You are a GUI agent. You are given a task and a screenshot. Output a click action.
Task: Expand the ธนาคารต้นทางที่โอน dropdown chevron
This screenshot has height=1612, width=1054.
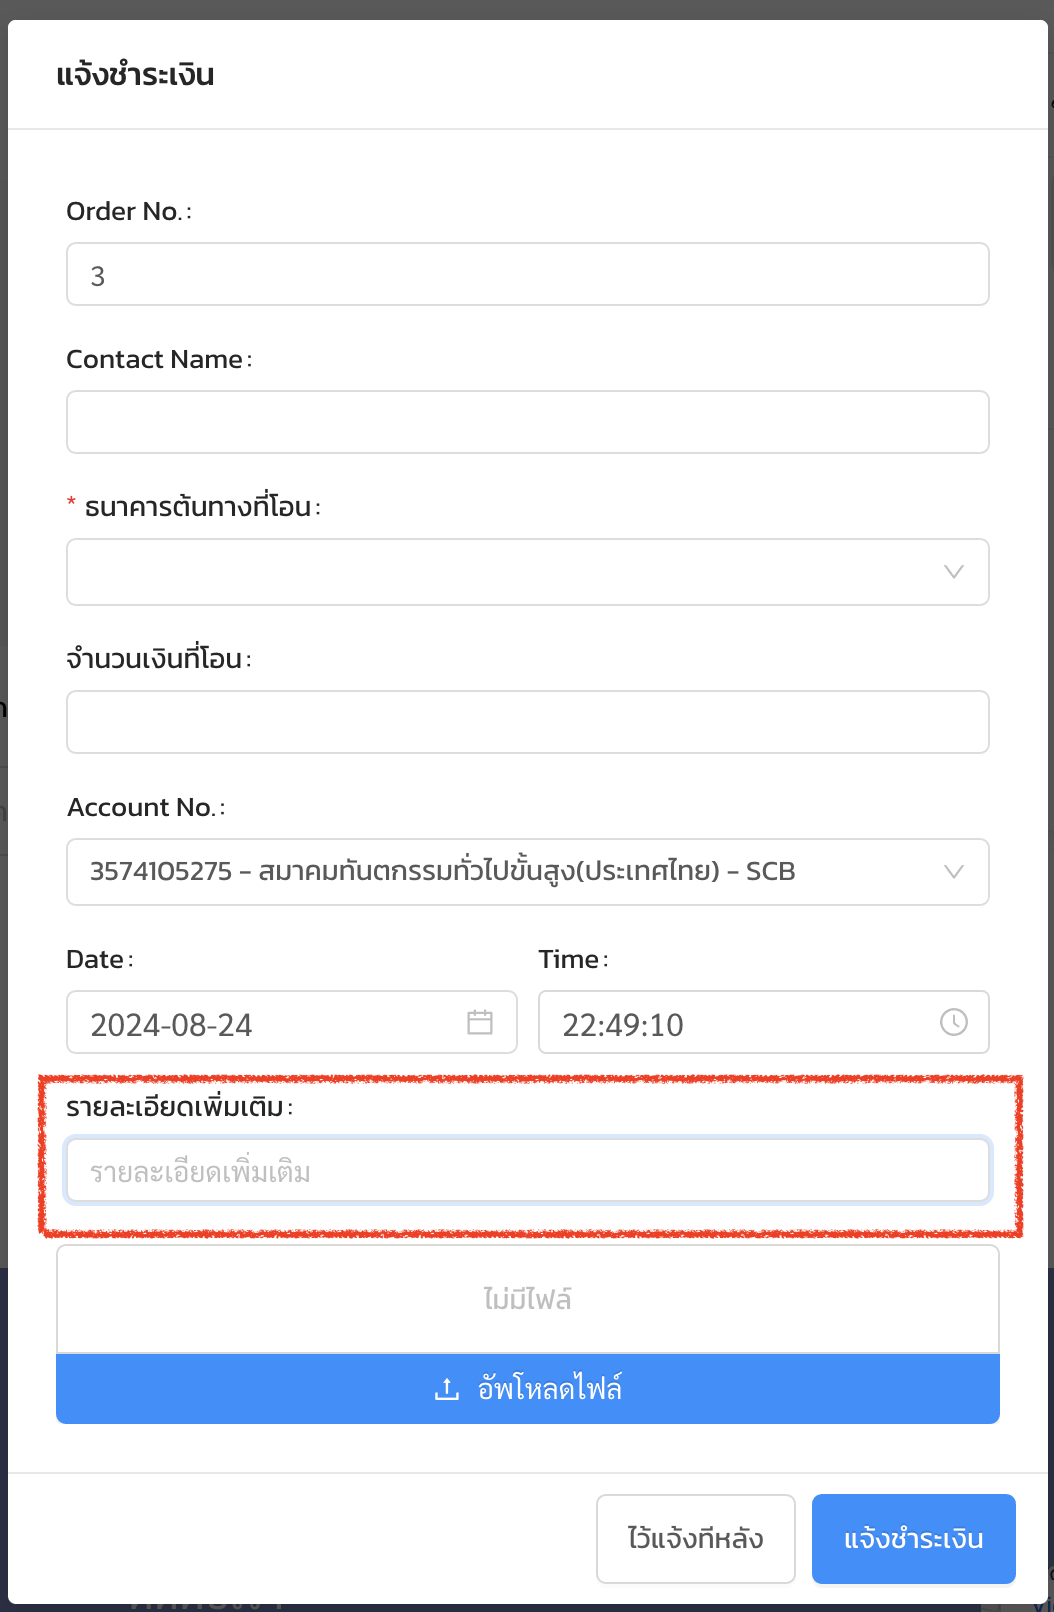954,572
